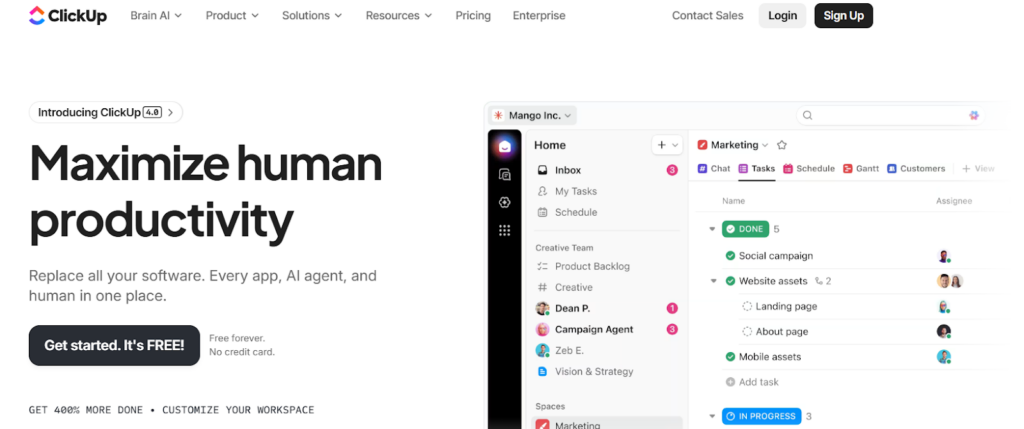1024x429 pixels.
Task: Click the IN PROGRESS status label
Action: pos(761,416)
